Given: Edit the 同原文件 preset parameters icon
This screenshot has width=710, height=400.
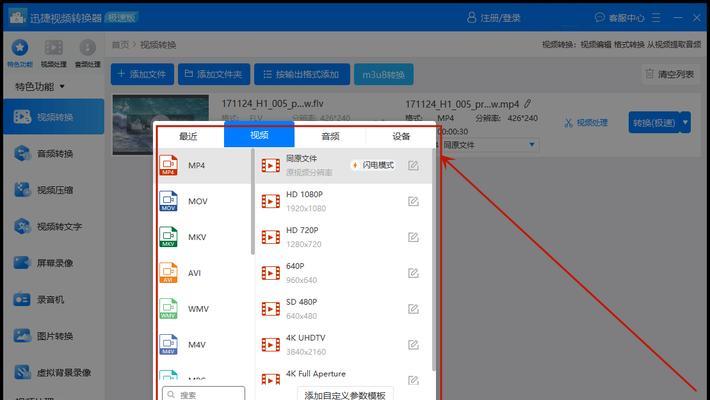Looking at the screenshot, I should (x=413, y=165).
